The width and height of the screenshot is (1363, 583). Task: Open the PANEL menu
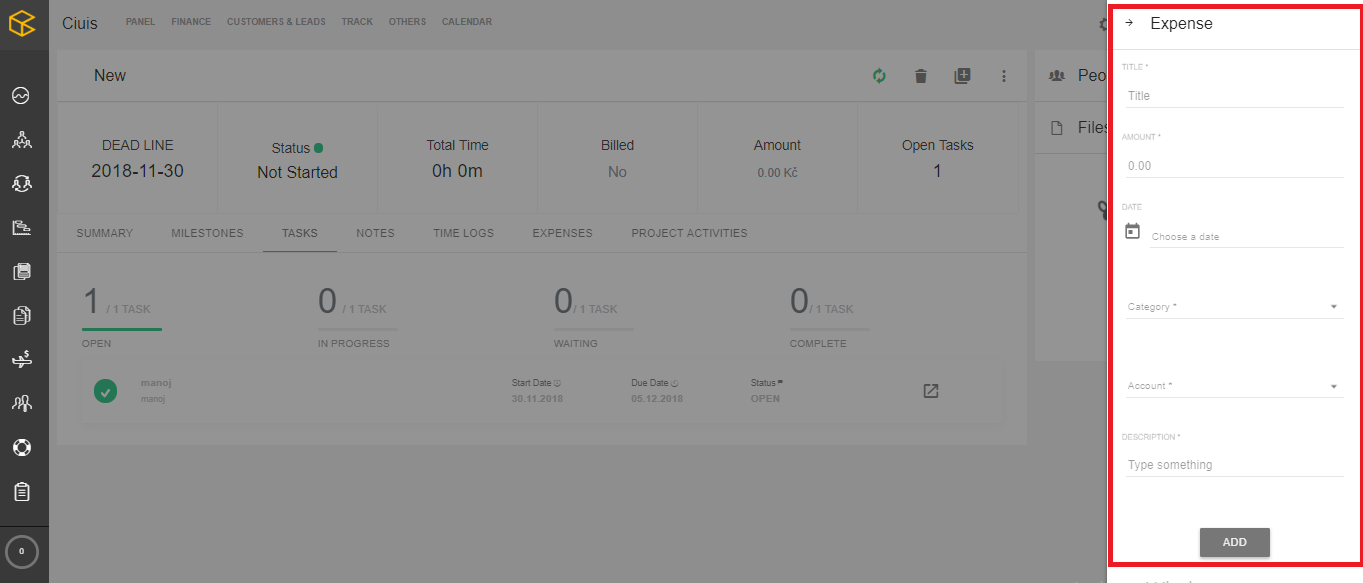pyautogui.click(x=140, y=22)
